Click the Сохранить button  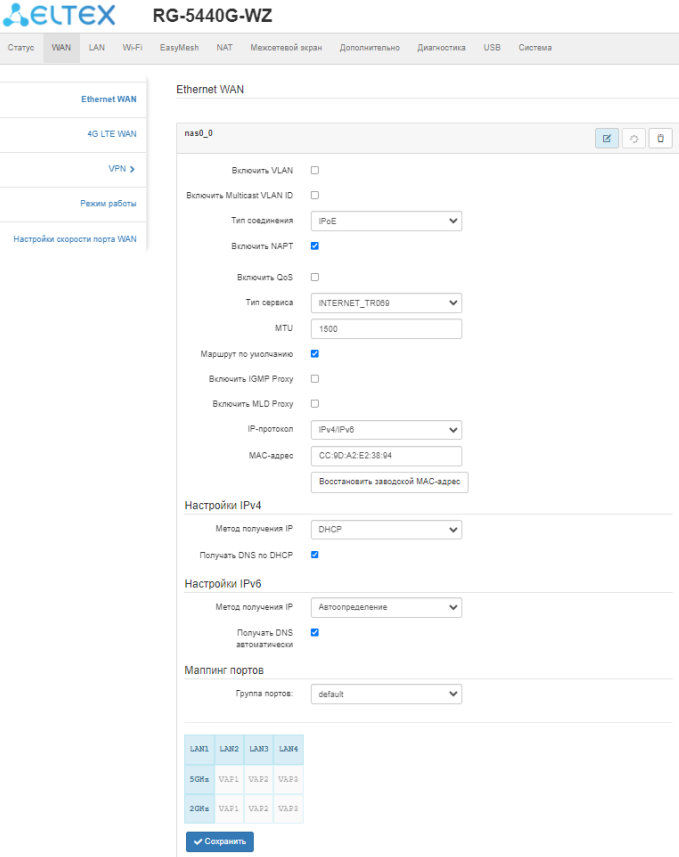[220, 842]
